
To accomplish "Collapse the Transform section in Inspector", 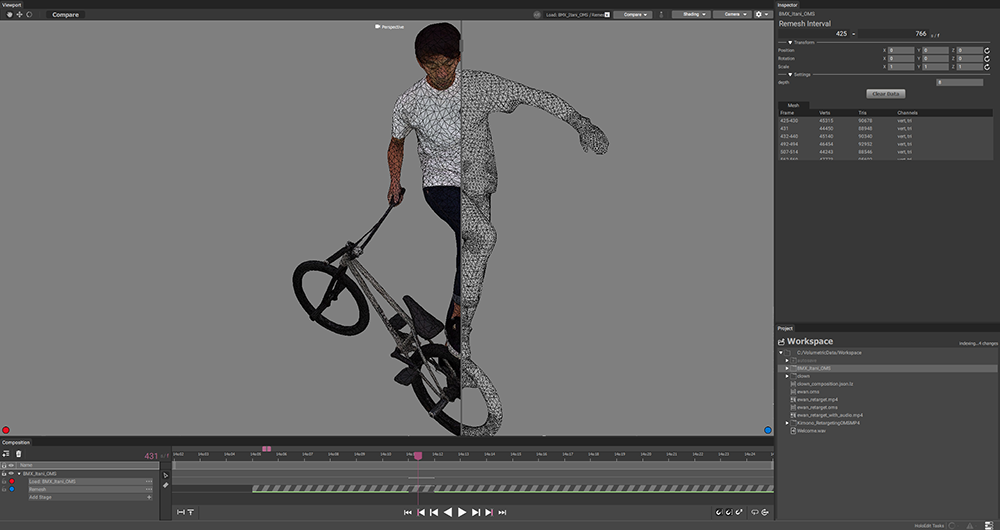I will pos(790,43).
